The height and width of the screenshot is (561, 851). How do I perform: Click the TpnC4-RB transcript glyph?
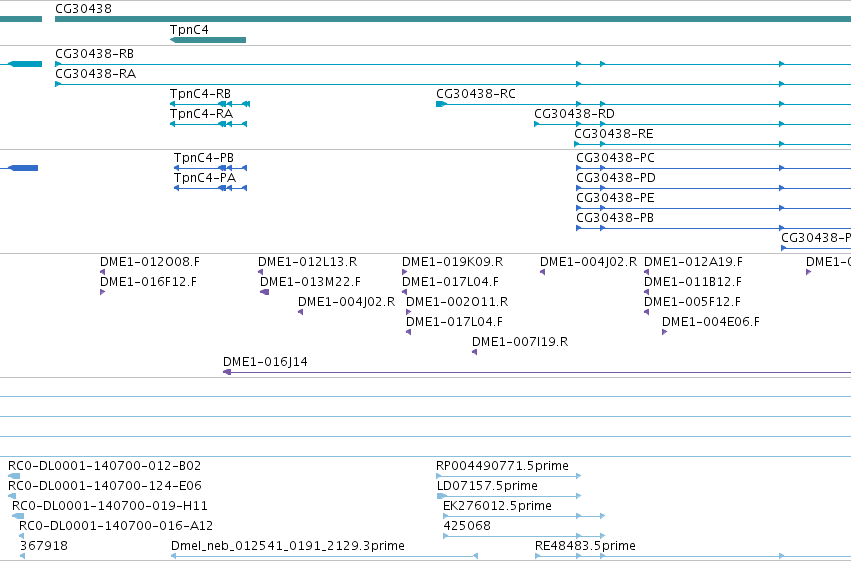click(209, 104)
